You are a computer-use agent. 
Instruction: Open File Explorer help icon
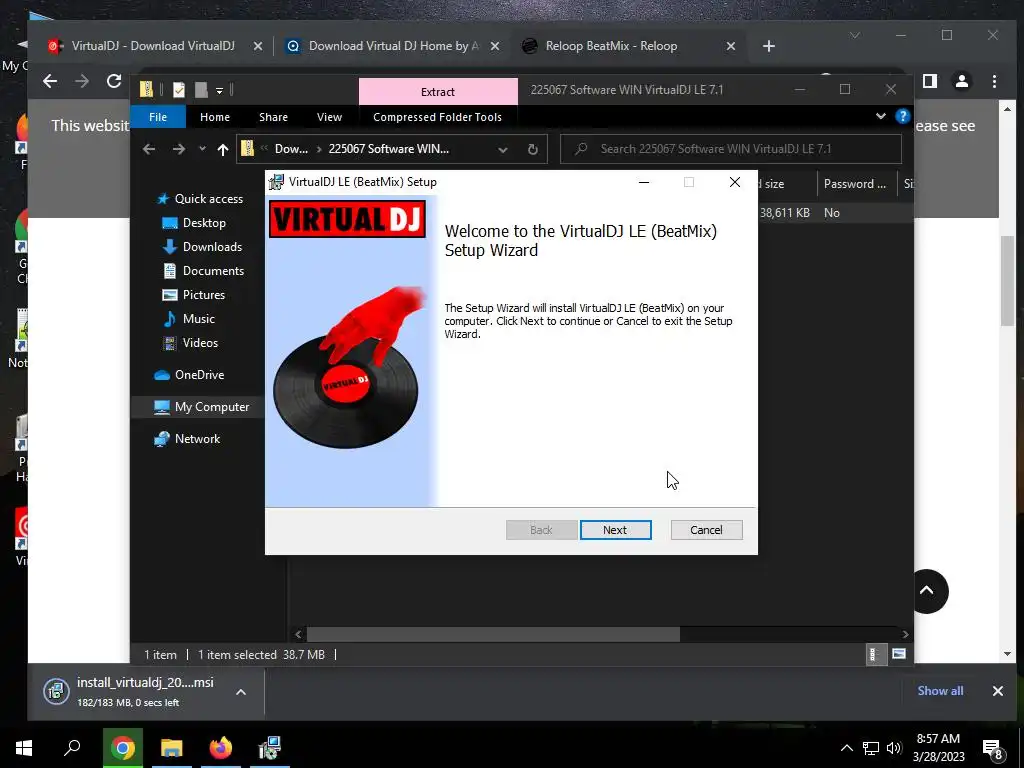tap(903, 116)
